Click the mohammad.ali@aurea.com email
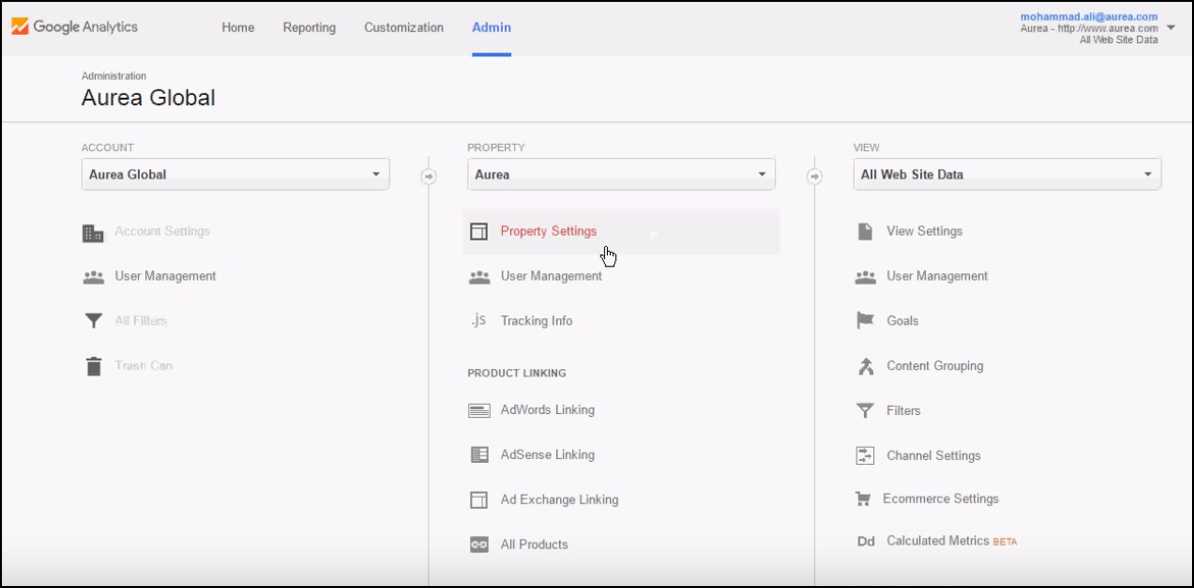The height and width of the screenshot is (588, 1194). pos(1089,17)
